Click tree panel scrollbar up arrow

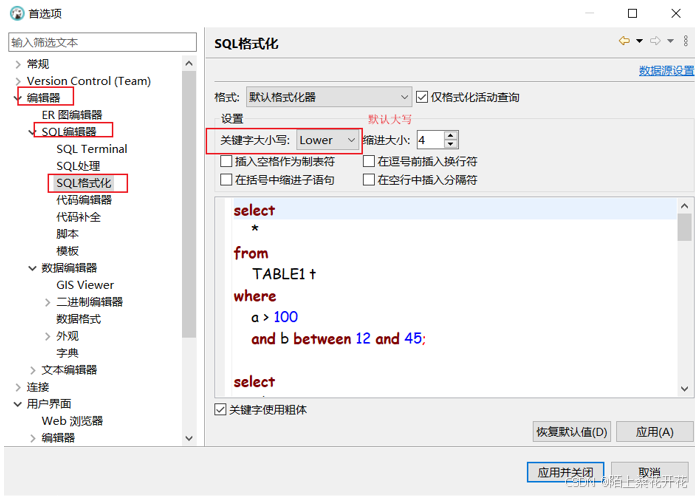[x=189, y=63]
